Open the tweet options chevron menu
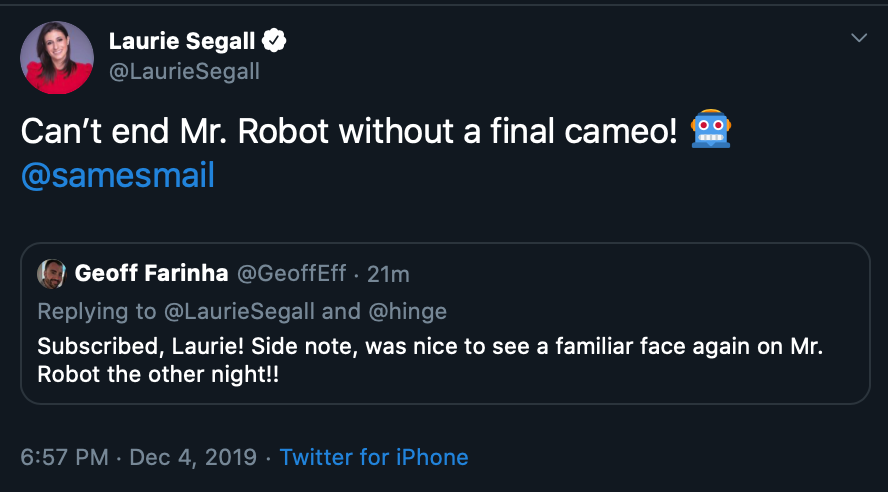The image size is (888, 492). tap(858, 38)
